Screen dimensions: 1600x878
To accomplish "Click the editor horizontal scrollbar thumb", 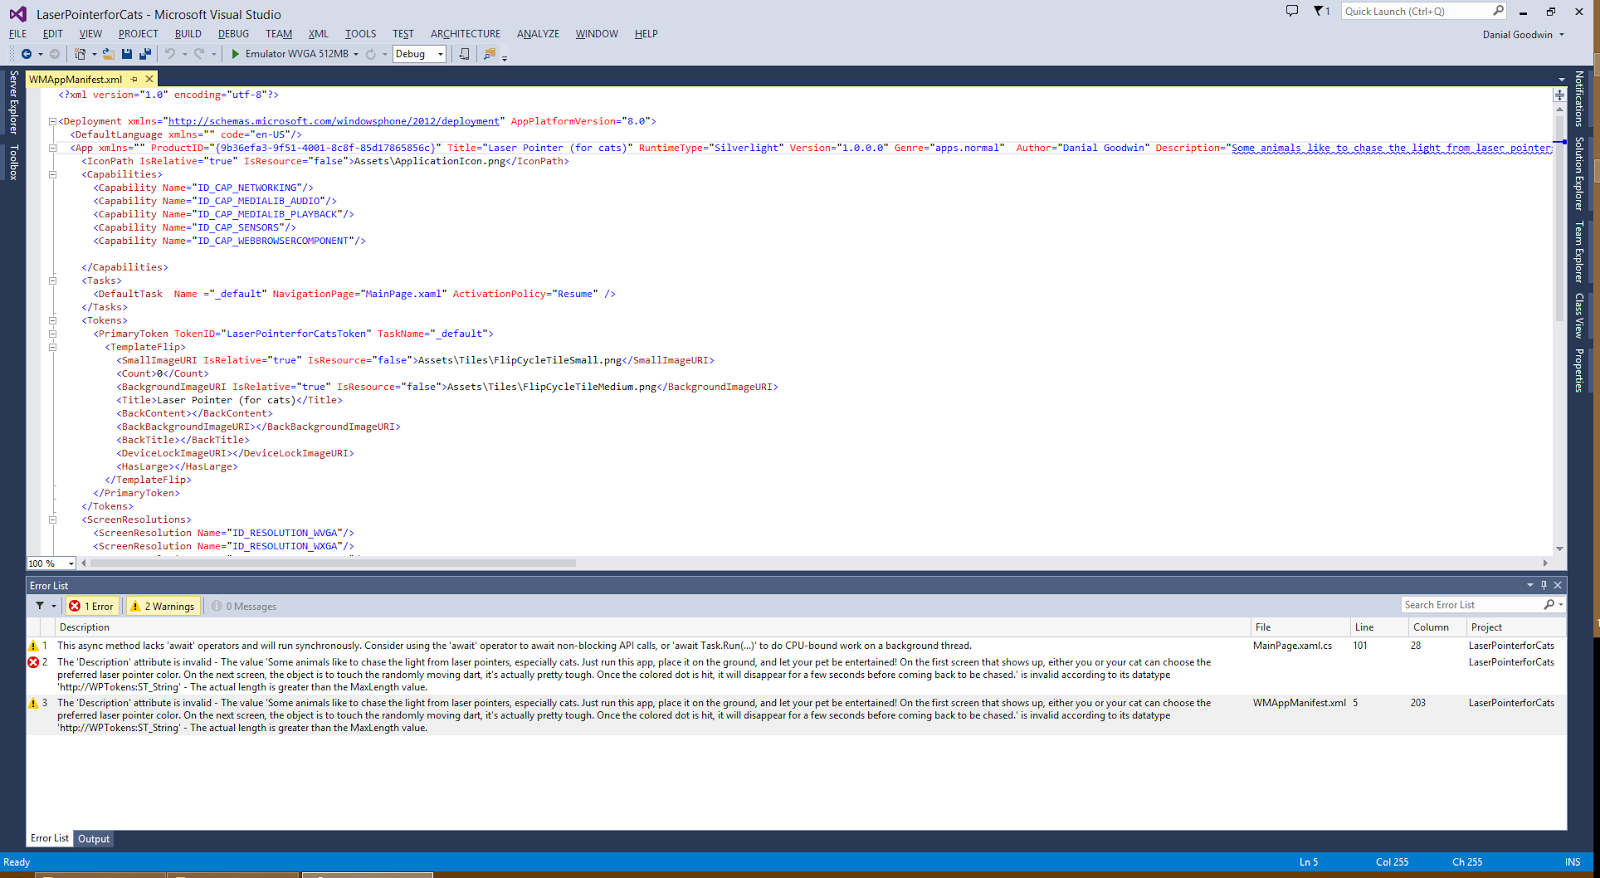I will click(334, 563).
